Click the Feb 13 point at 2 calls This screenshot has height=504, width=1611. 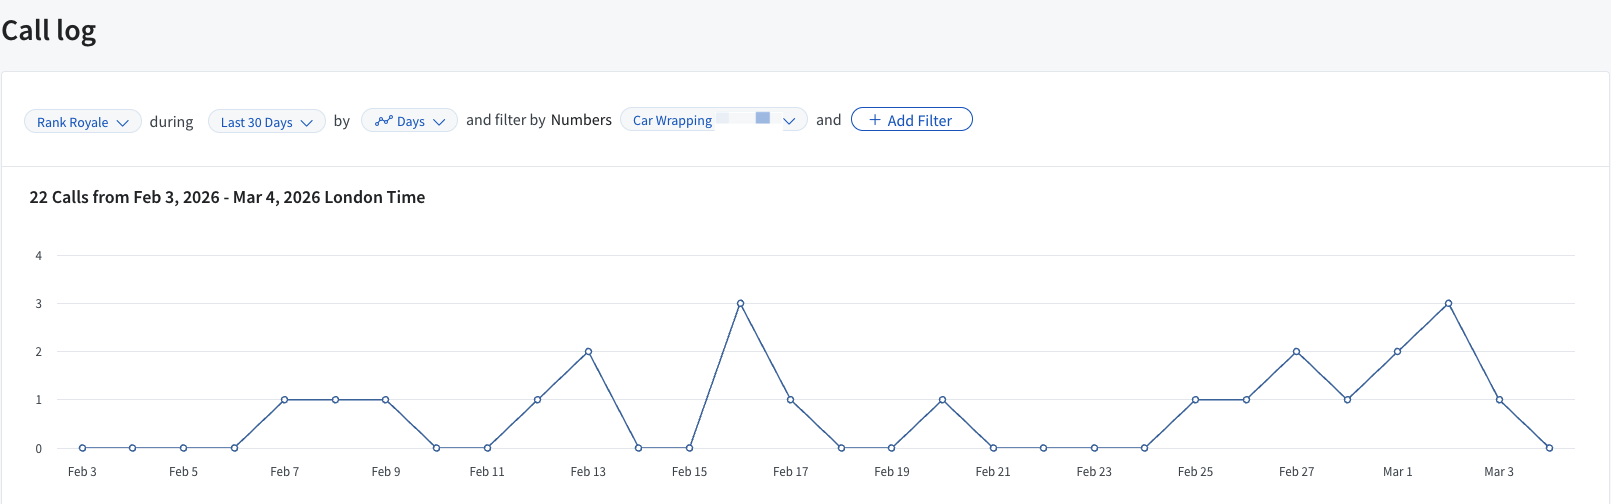coord(588,352)
